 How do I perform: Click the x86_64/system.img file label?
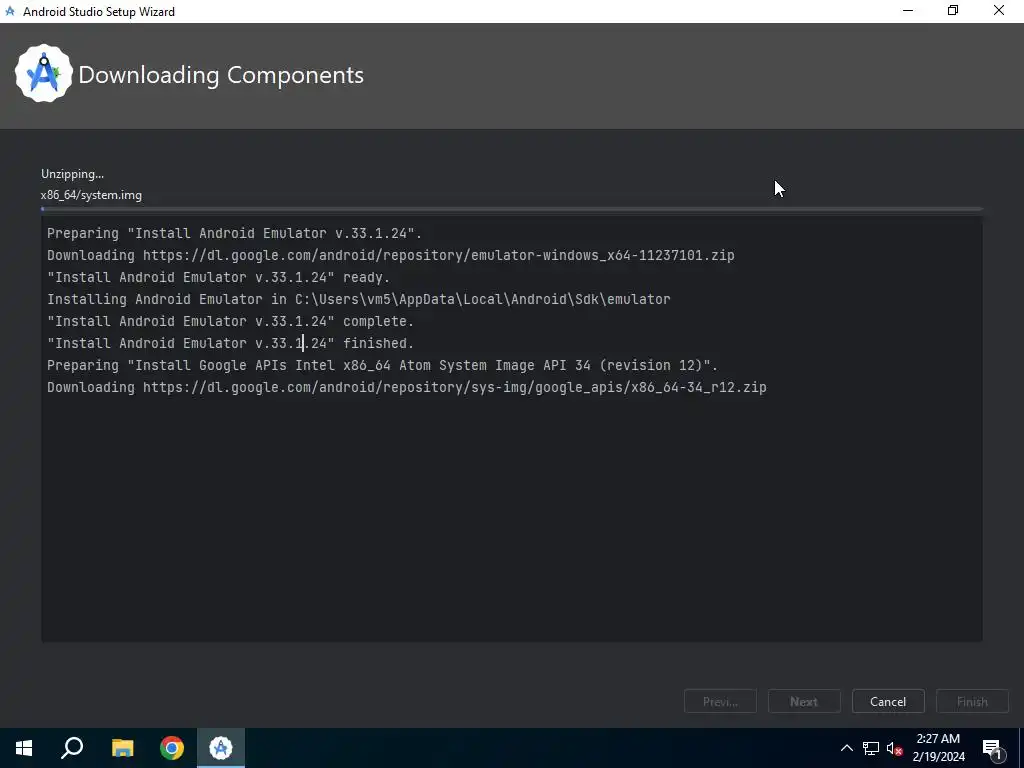(x=91, y=195)
